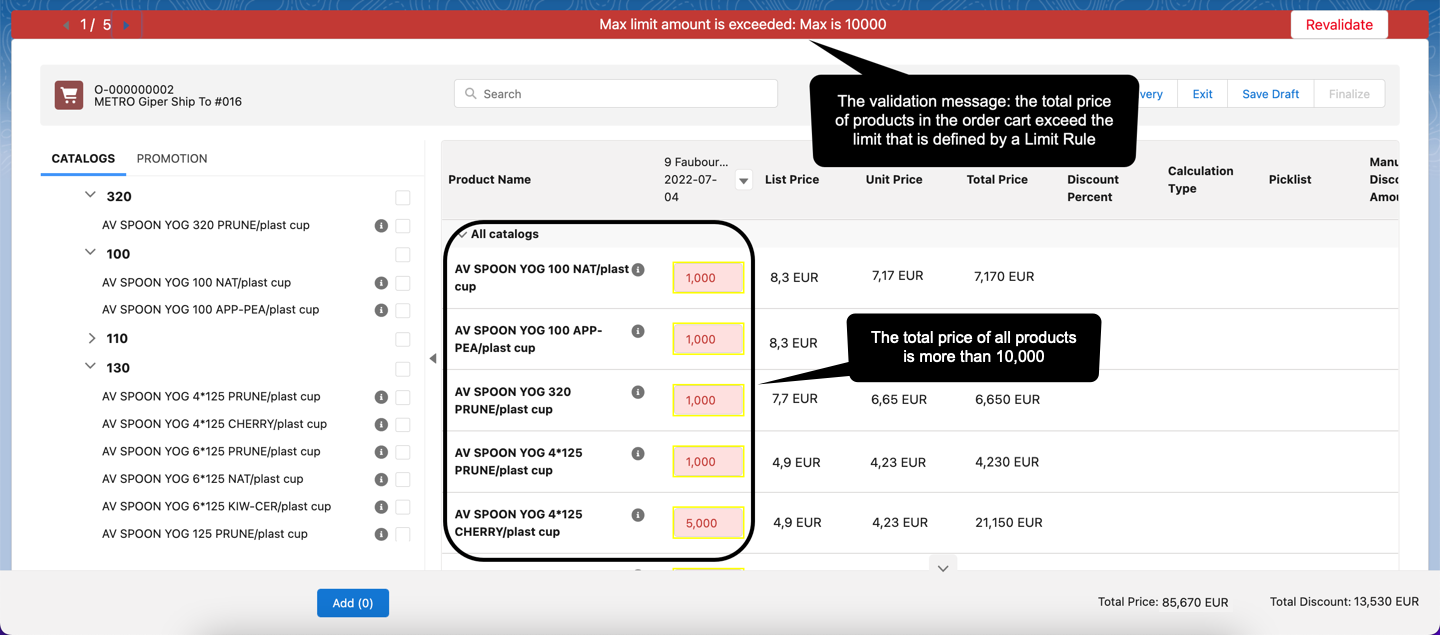Screen dimensions: 1440x635
Task: Click the Revalidate button
Action: pyautogui.click(x=1339, y=24)
